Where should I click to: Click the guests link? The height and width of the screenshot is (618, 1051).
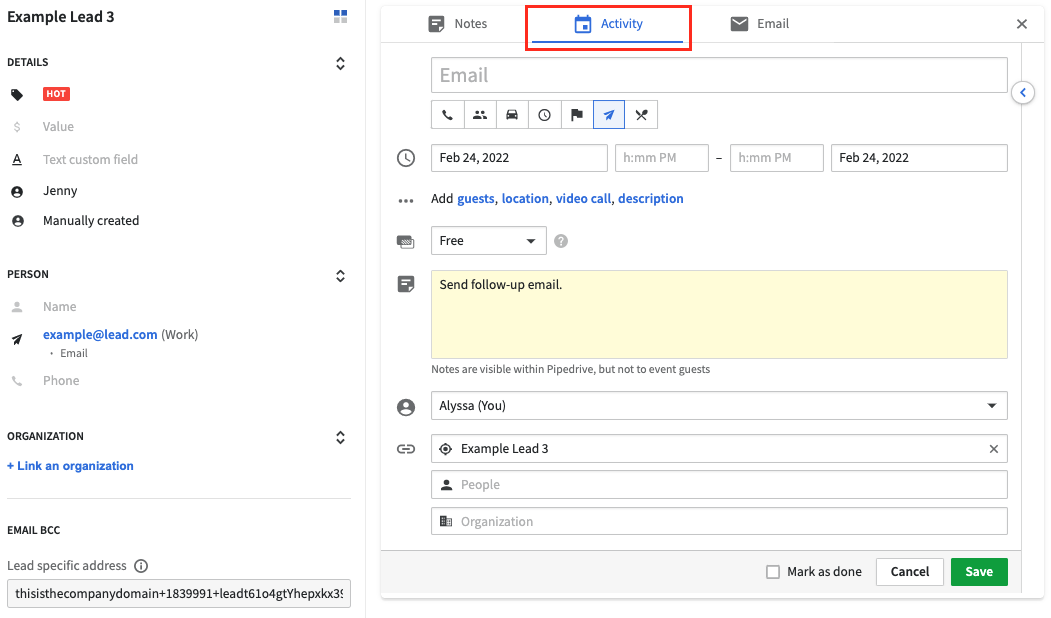click(x=476, y=198)
